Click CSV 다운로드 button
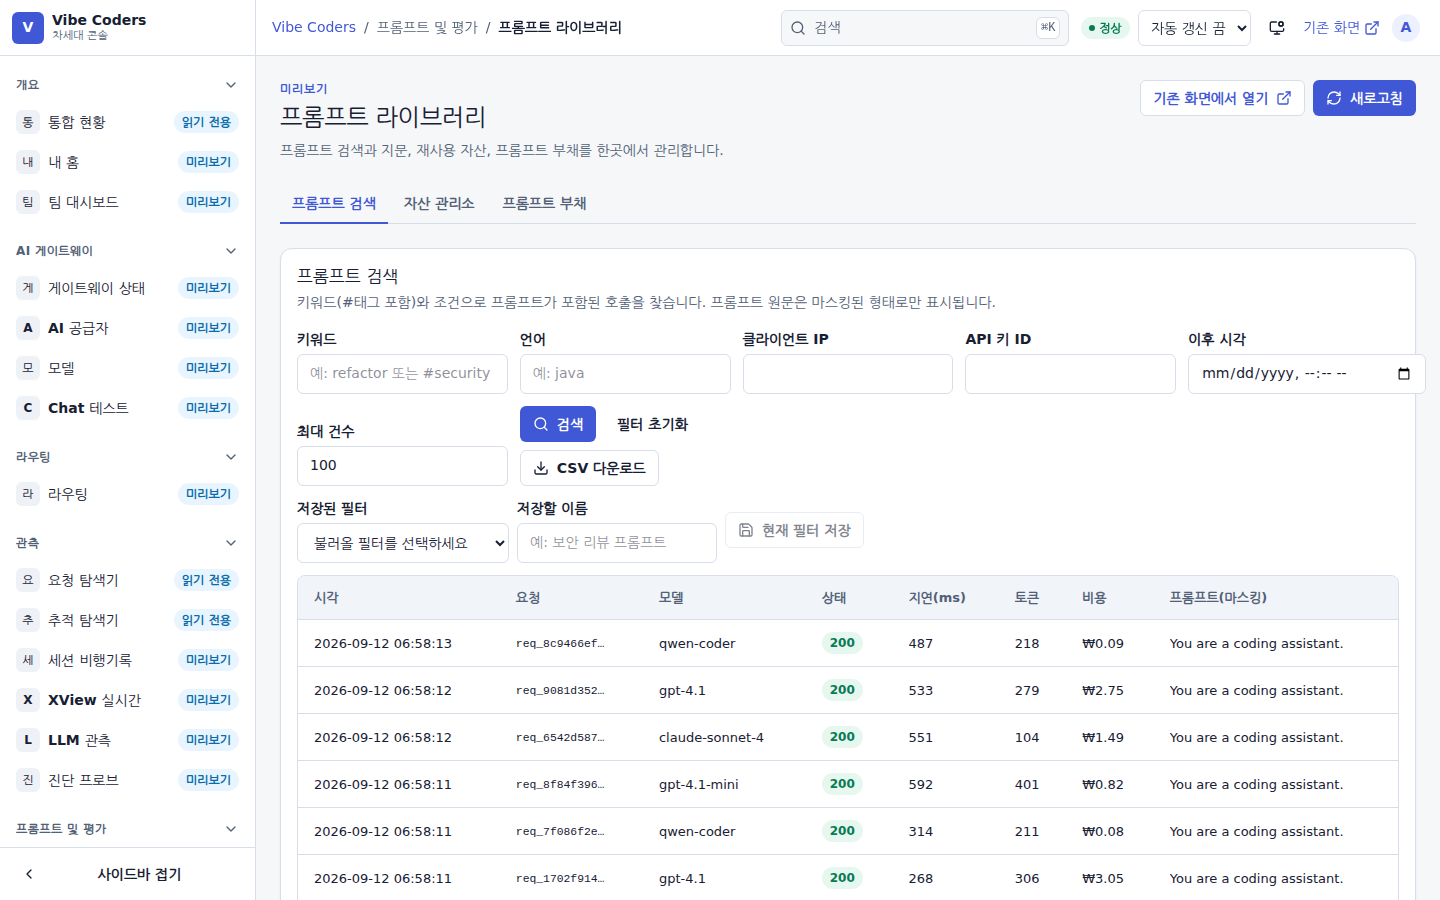The image size is (1440, 900). (x=589, y=468)
